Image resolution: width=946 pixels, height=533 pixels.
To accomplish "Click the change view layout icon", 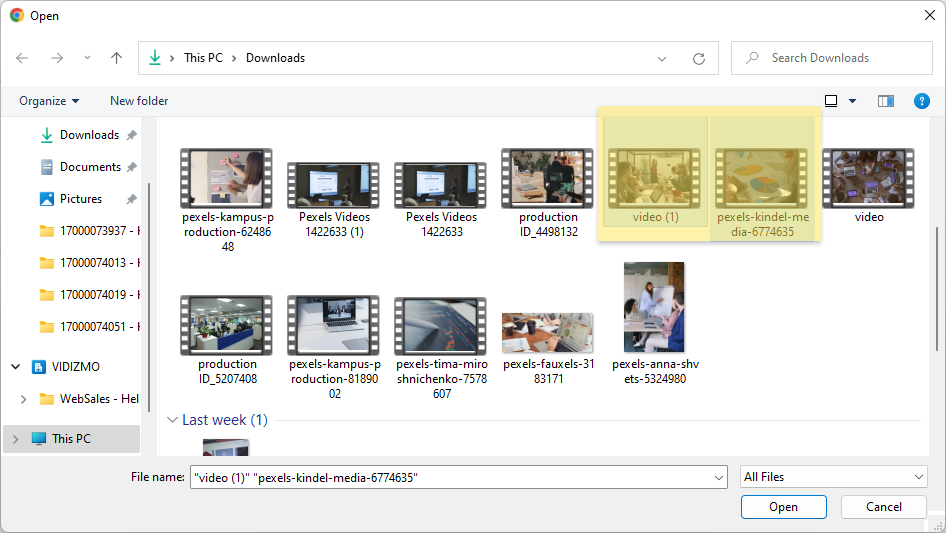I will [831, 101].
